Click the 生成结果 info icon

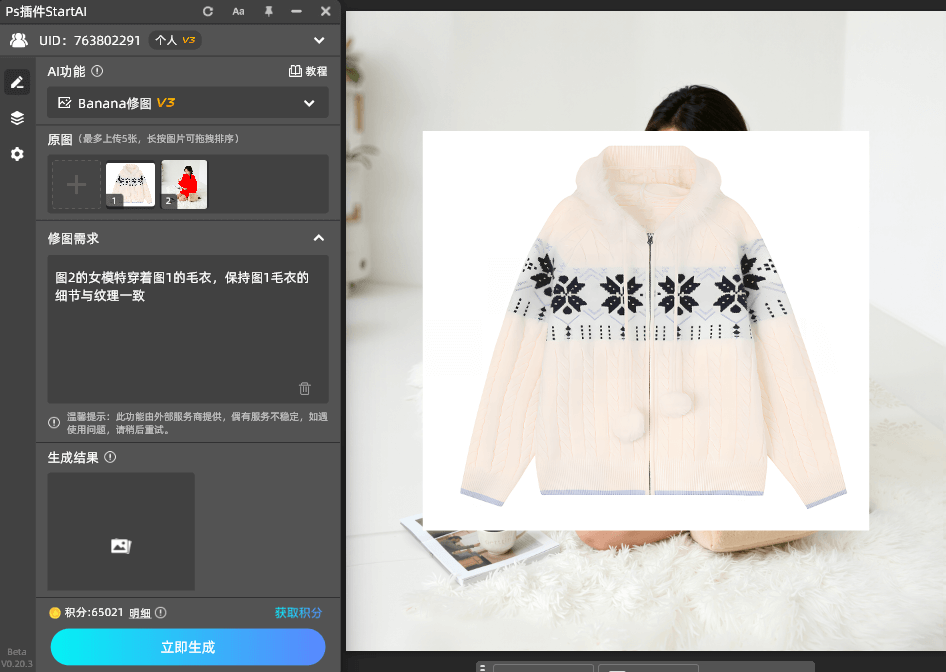(x=109, y=457)
